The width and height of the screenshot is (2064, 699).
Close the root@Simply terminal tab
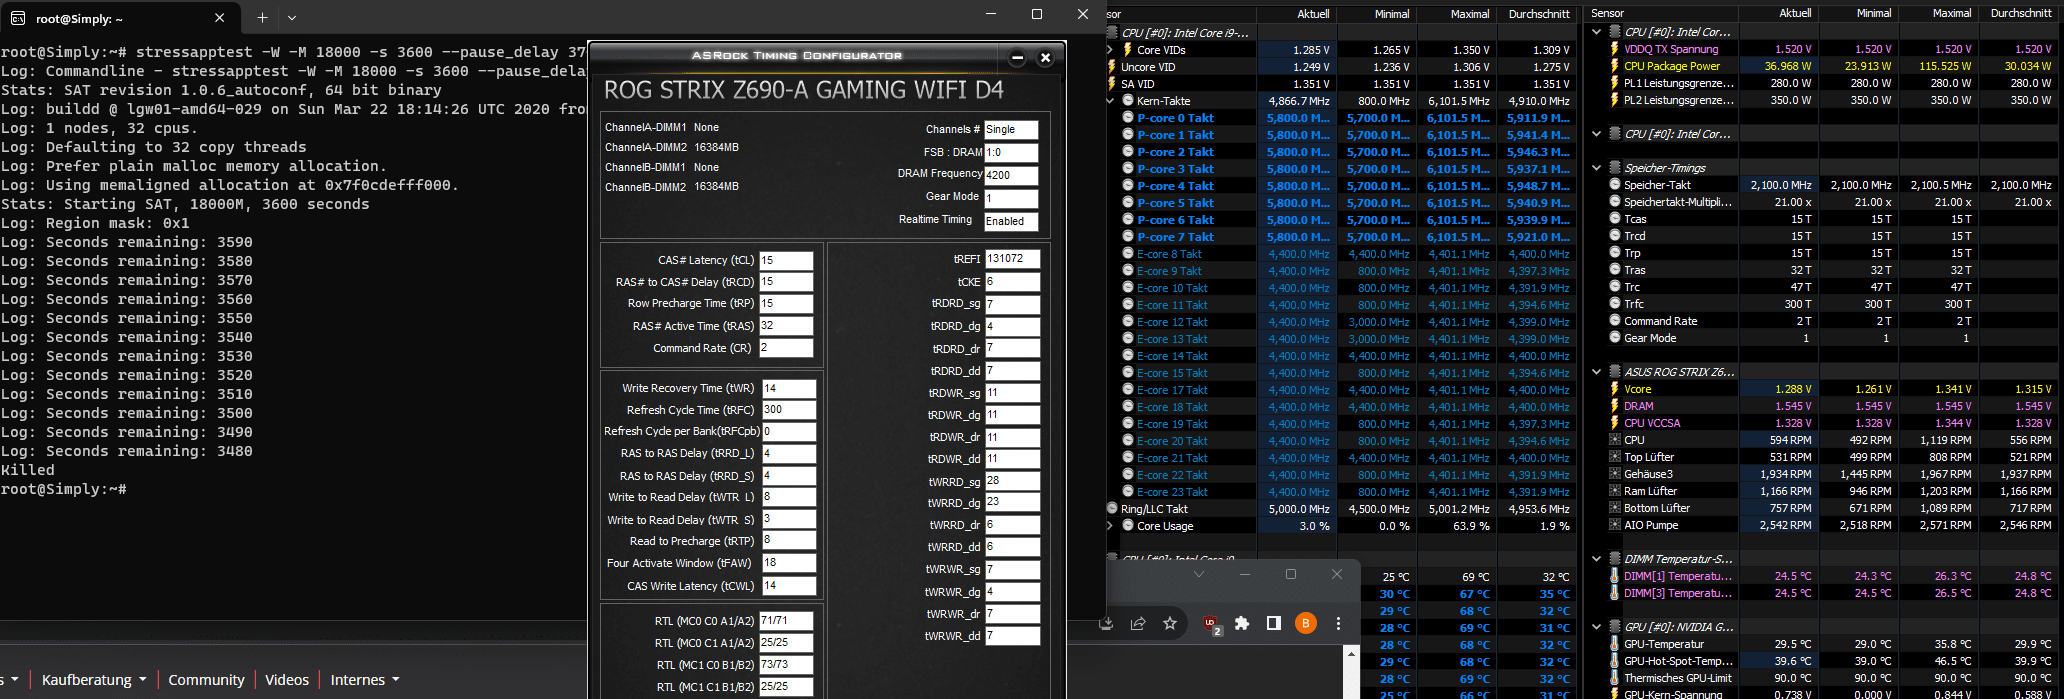click(220, 18)
